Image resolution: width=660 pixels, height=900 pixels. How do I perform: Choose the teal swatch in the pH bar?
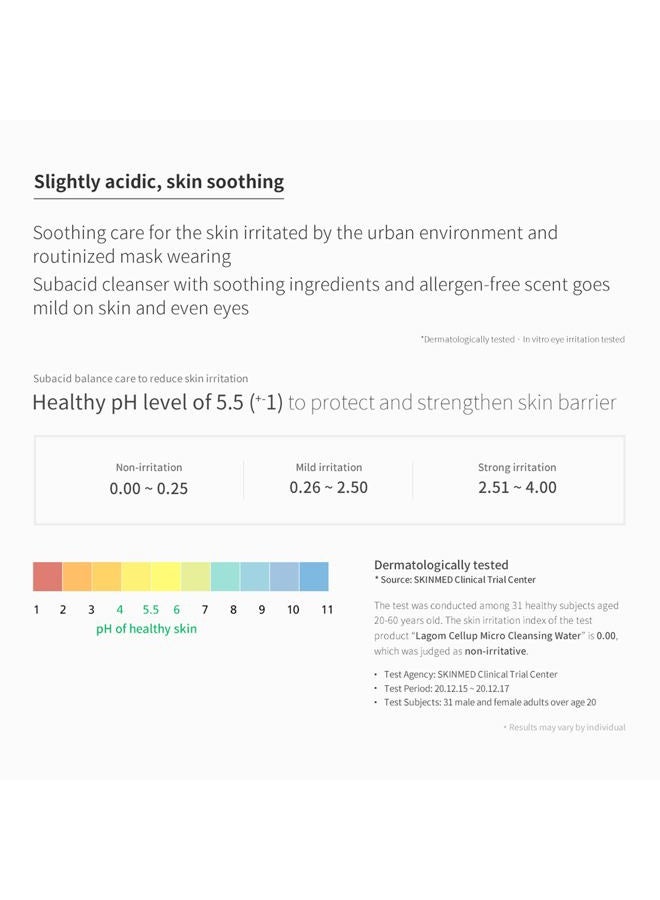225,577
